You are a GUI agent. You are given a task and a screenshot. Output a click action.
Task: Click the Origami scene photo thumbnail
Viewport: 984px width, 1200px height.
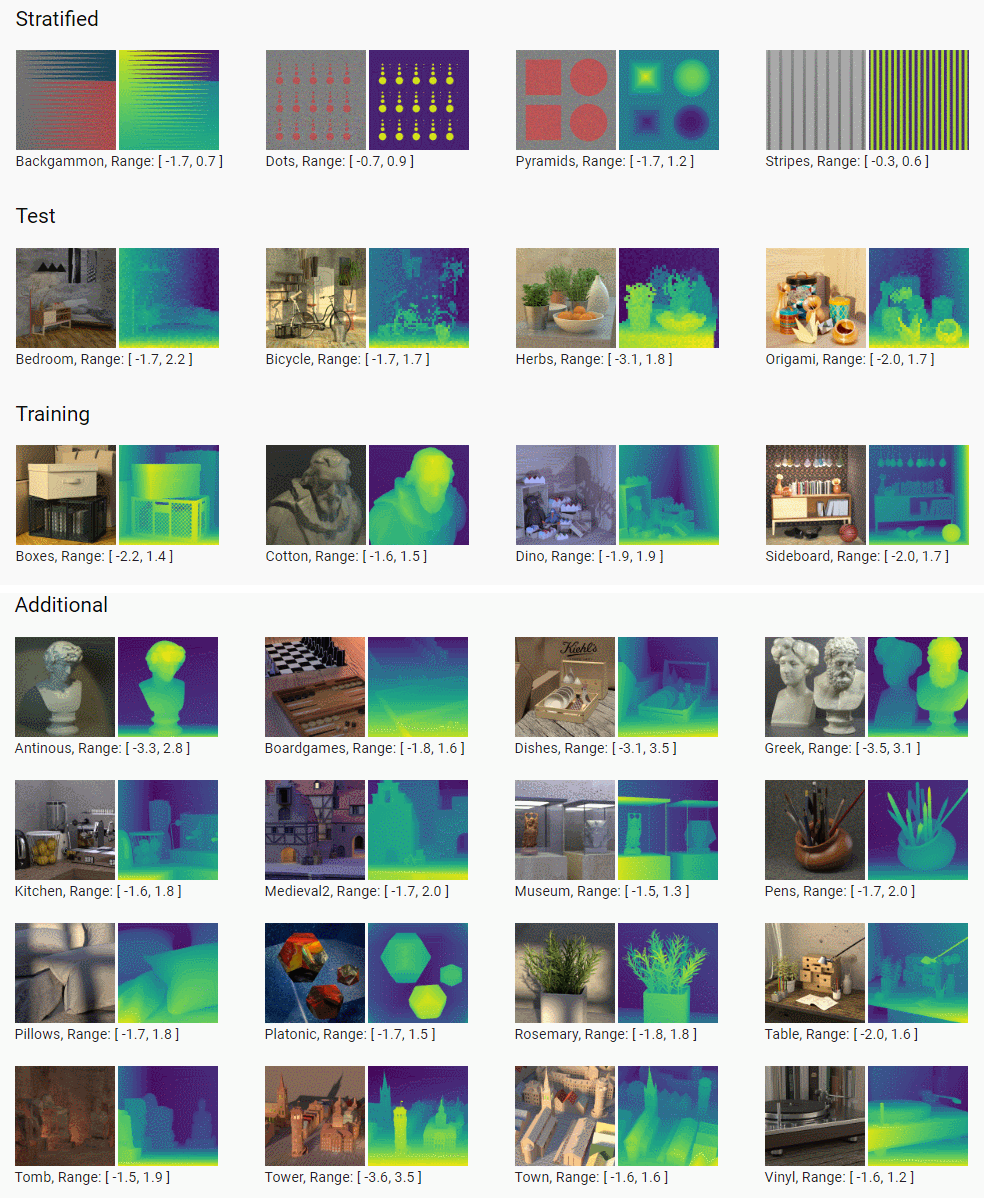816,298
